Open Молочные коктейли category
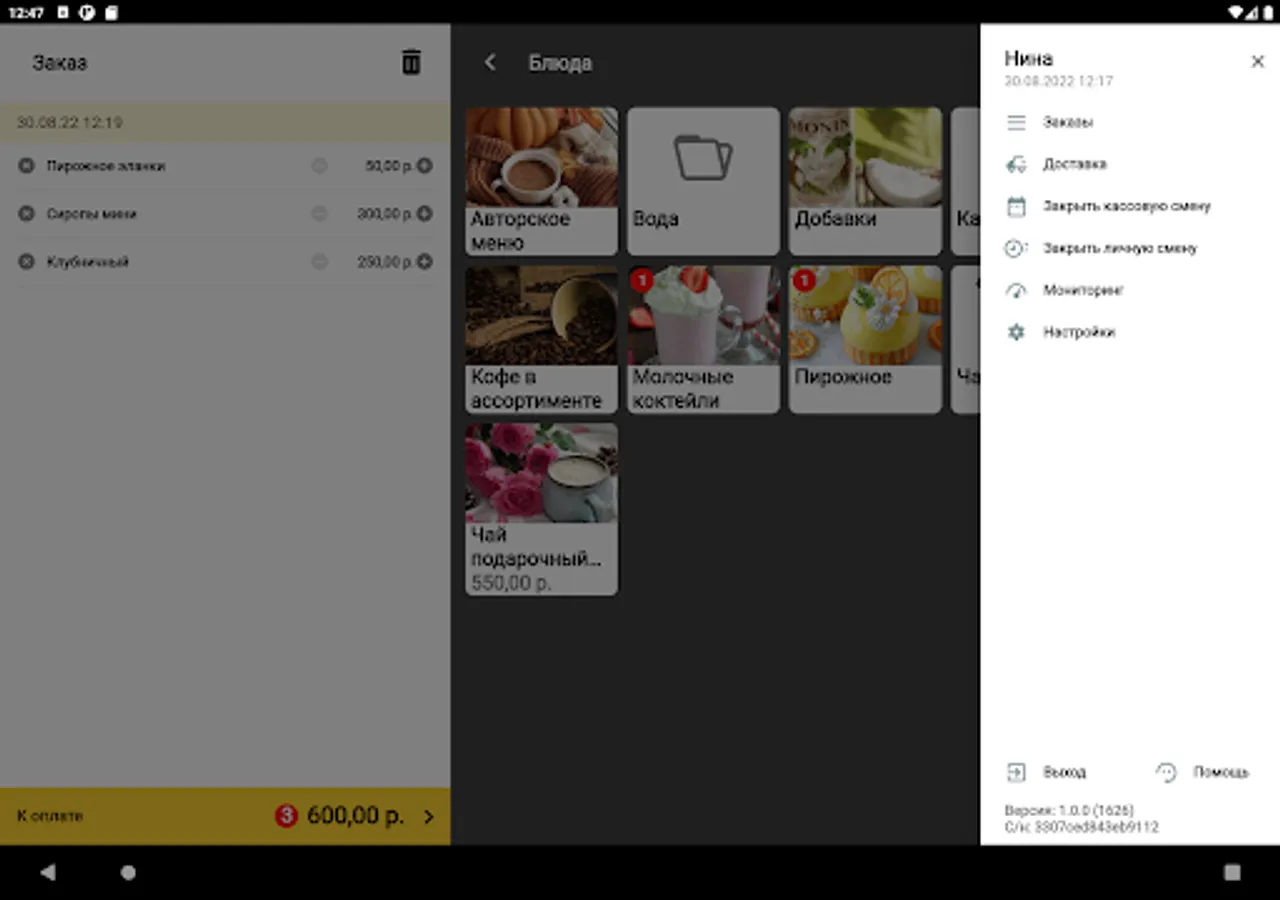 (x=703, y=339)
